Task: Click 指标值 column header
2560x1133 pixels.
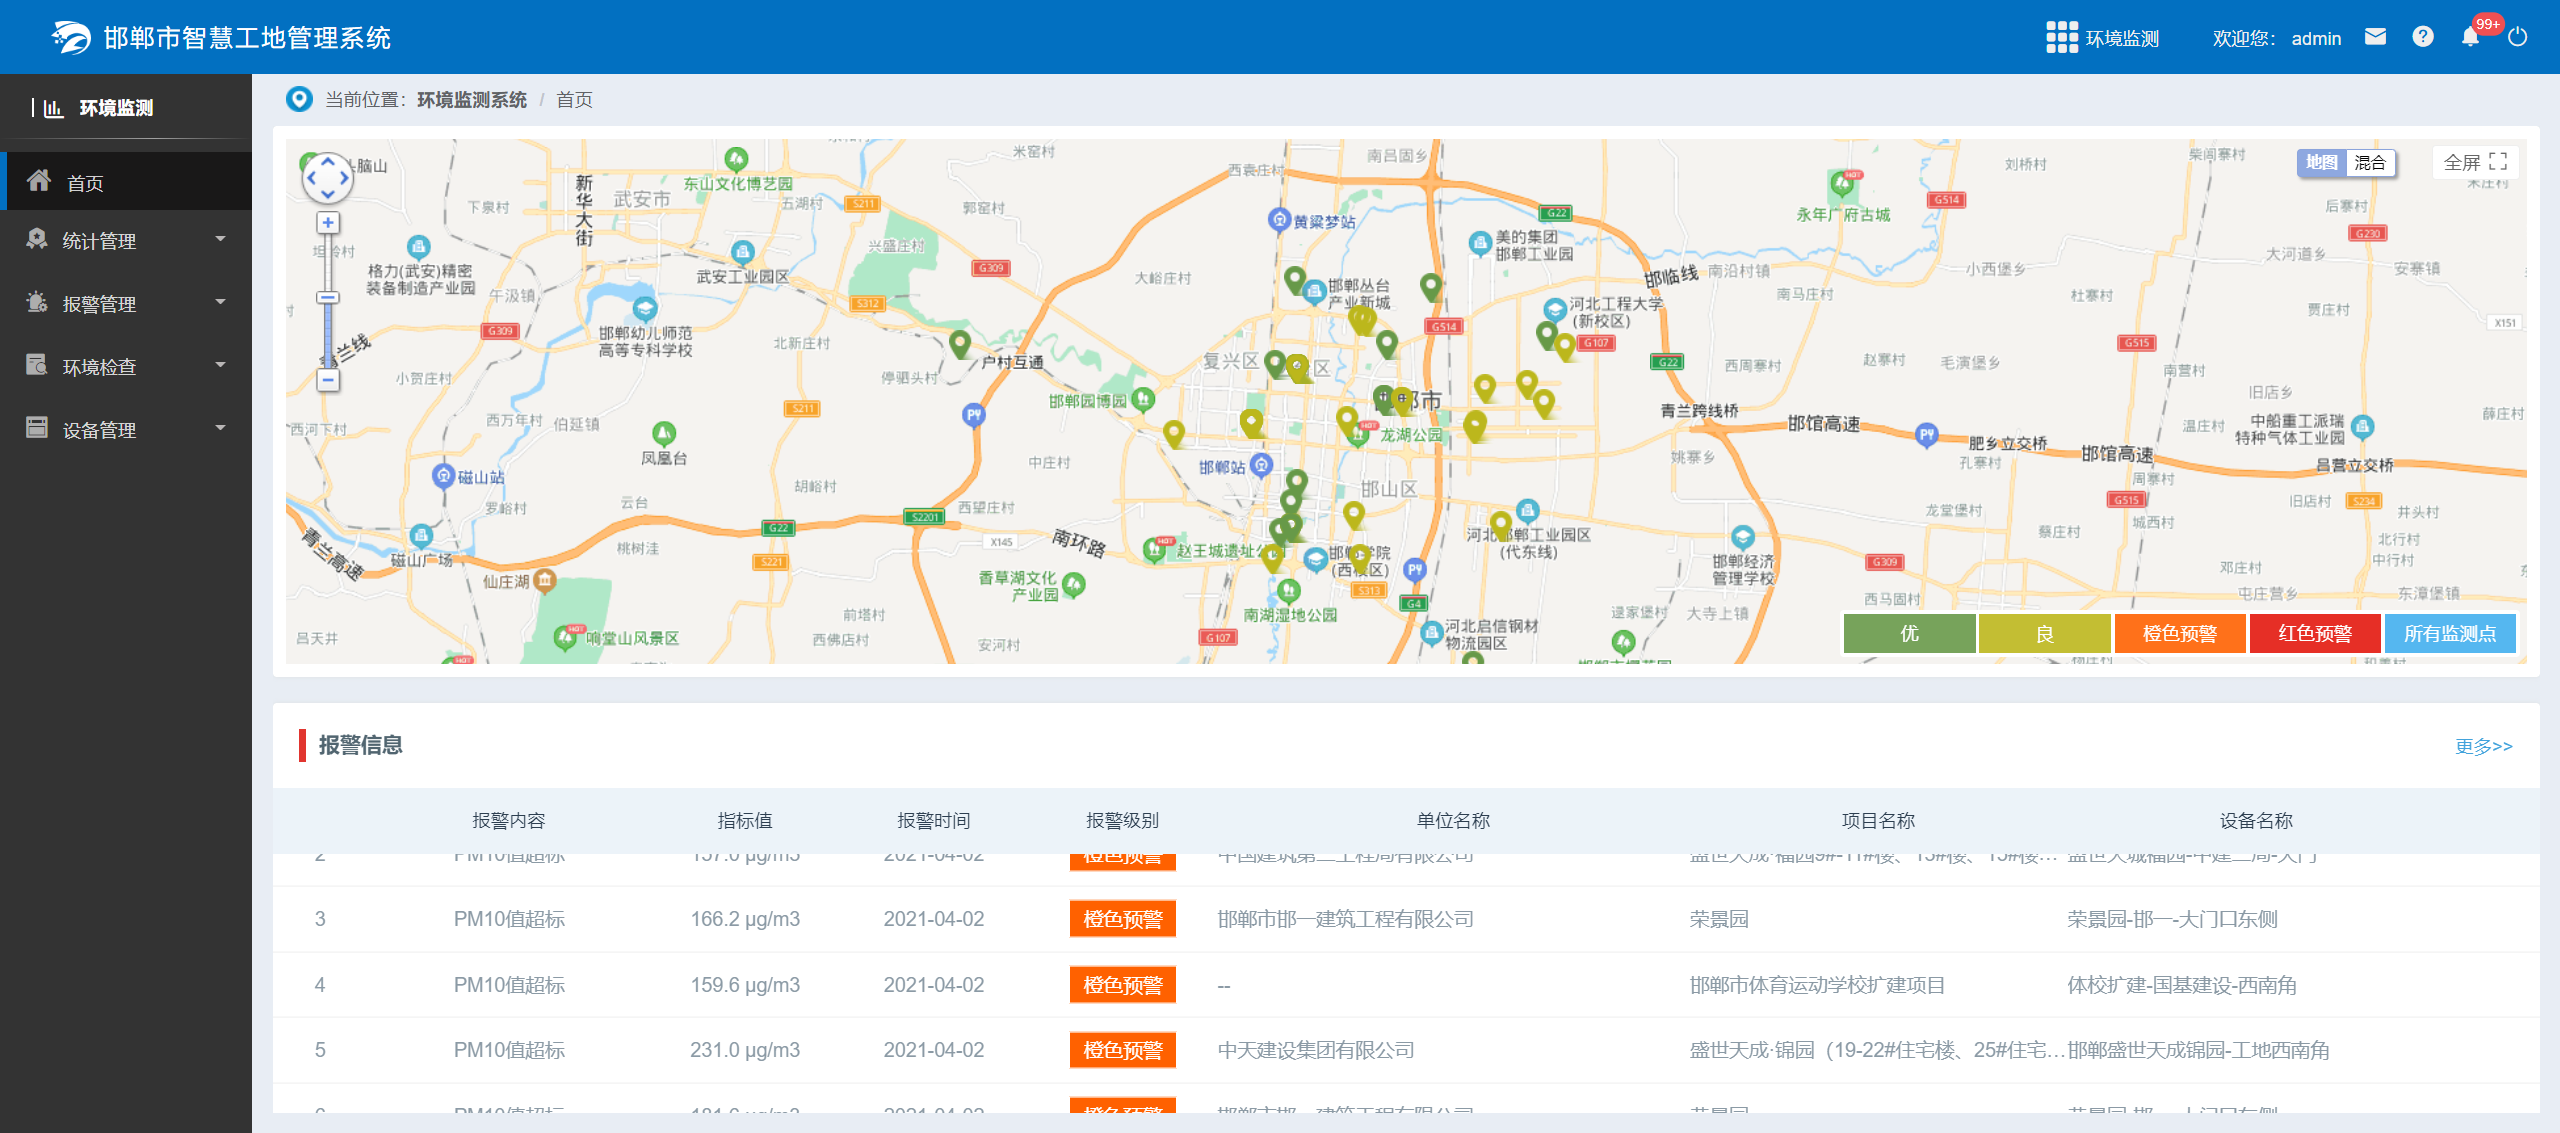Action: click(745, 820)
